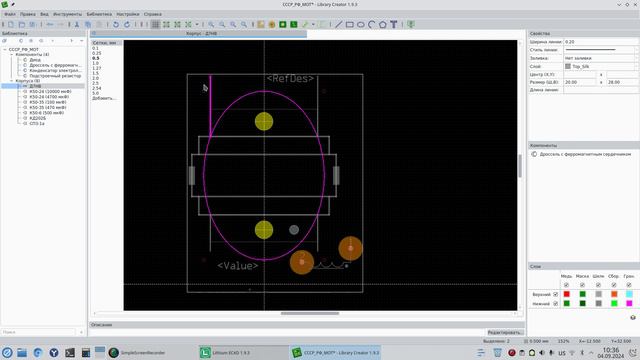The height and width of the screenshot is (360, 640).
Task: Click the open folder toolbar icon
Action: click(22, 24)
